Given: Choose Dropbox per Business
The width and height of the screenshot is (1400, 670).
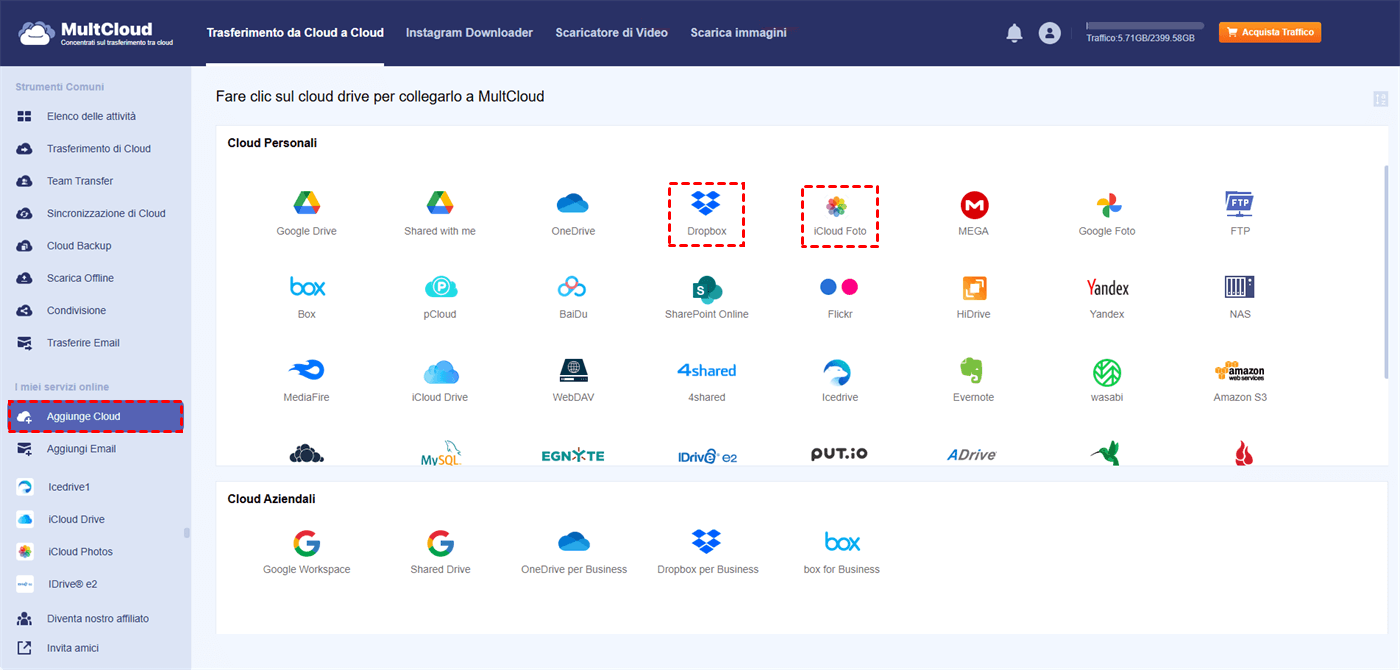Looking at the screenshot, I should [x=708, y=552].
